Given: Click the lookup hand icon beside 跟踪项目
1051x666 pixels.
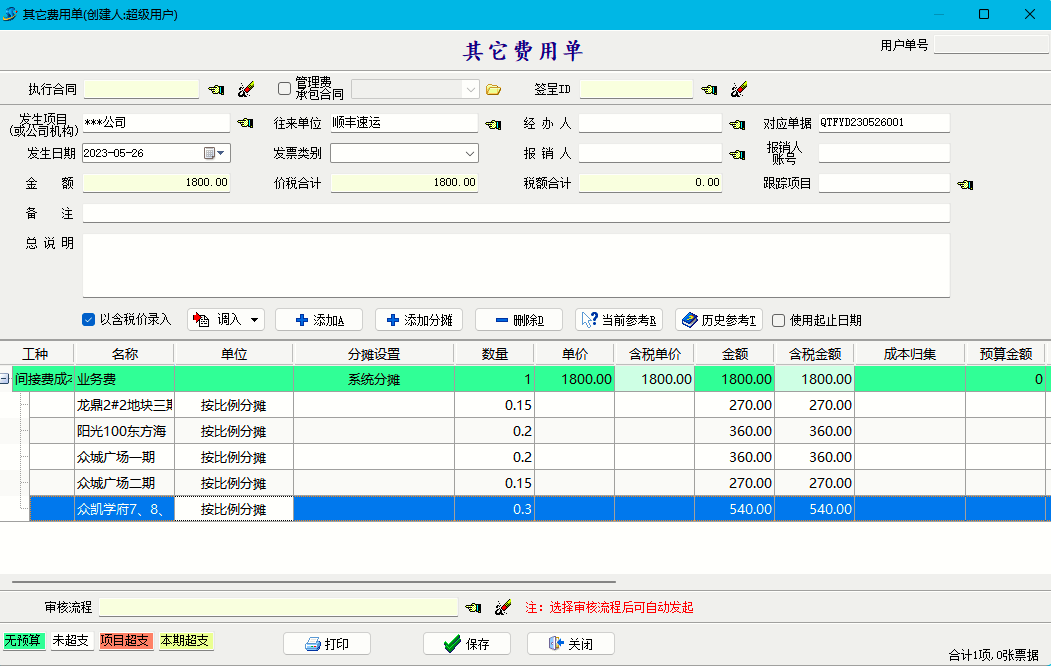Looking at the screenshot, I should click(965, 184).
